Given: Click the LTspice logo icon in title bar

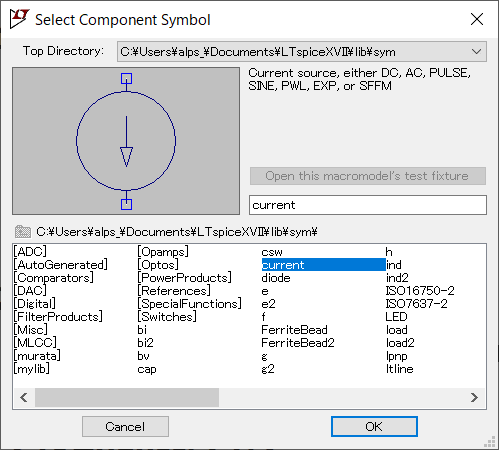Looking at the screenshot, I should 19,19.
